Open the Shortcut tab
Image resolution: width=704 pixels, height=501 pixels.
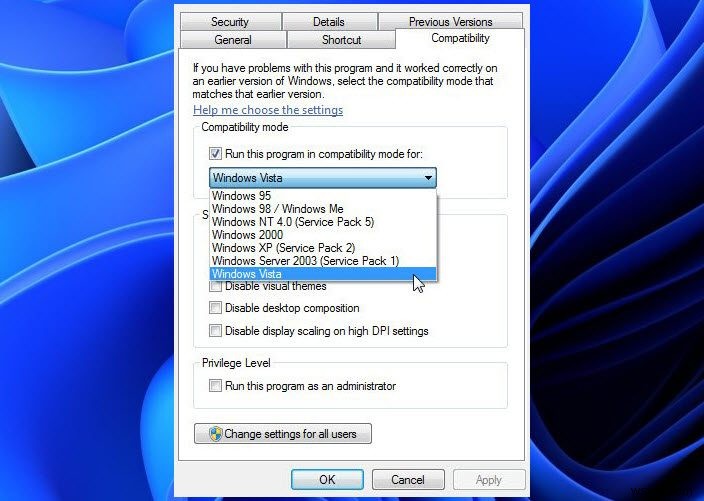pyautogui.click(x=341, y=40)
